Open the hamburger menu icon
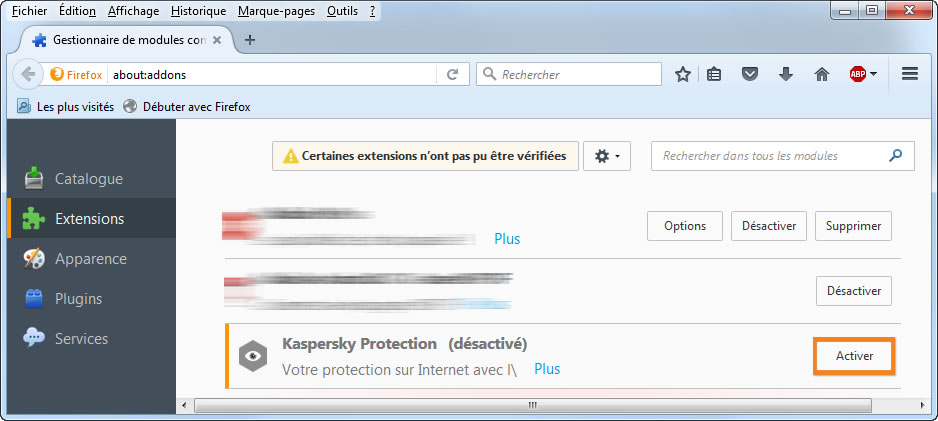 point(910,74)
